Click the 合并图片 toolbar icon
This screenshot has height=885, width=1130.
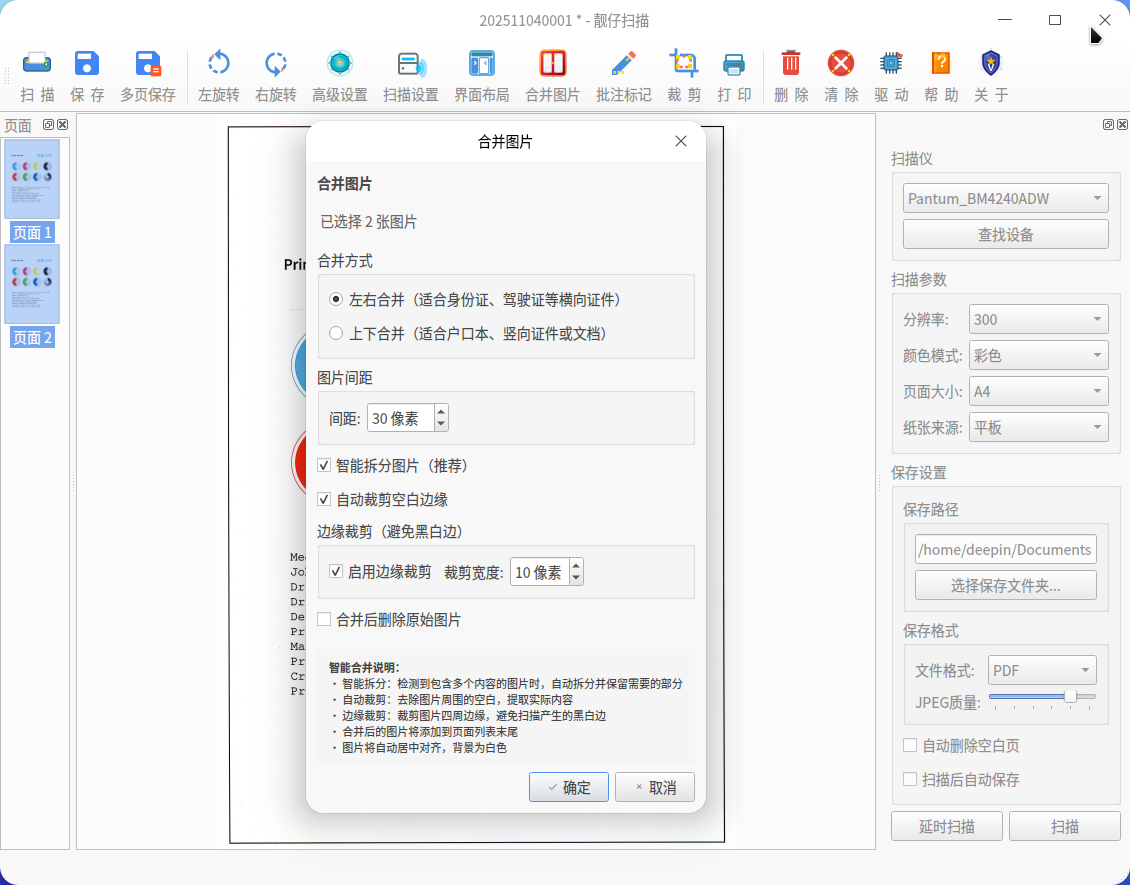[x=553, y=63]
